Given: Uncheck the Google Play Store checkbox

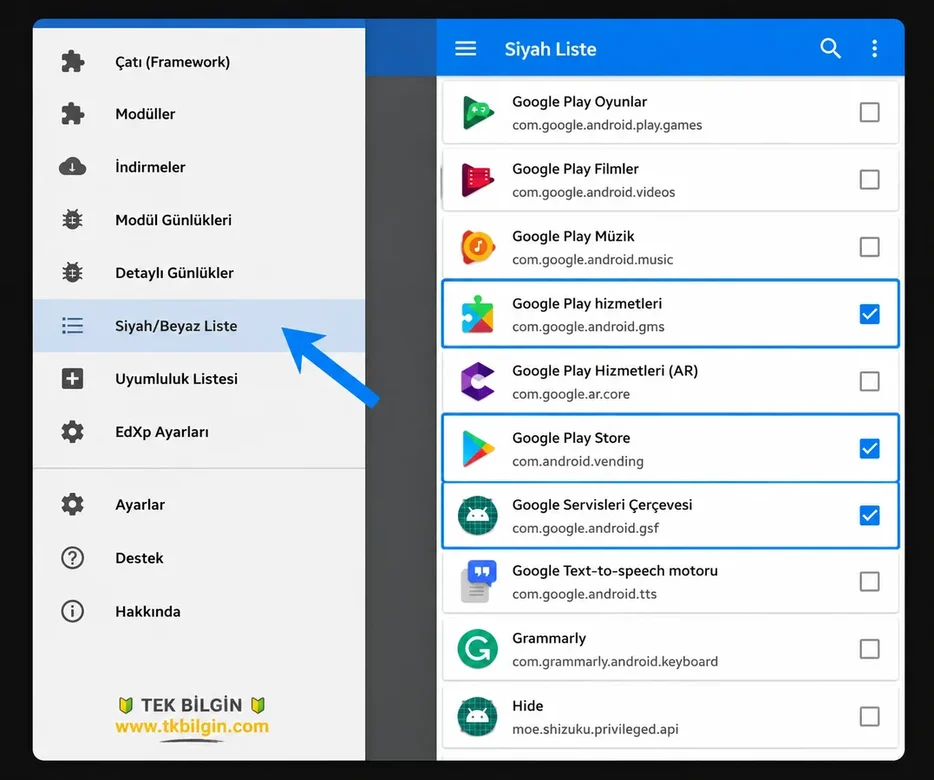Looking at the screenshot, I should coord(870,449).
